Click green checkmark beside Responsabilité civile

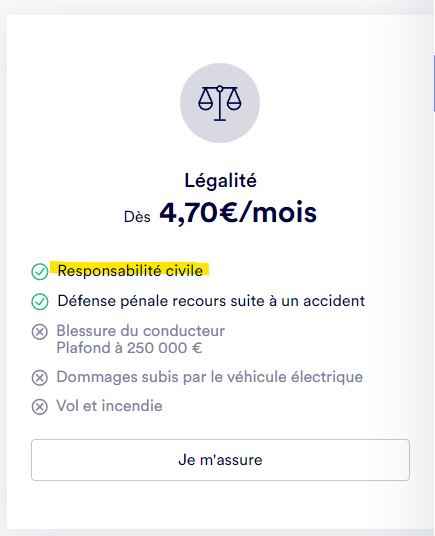[40, 272]
